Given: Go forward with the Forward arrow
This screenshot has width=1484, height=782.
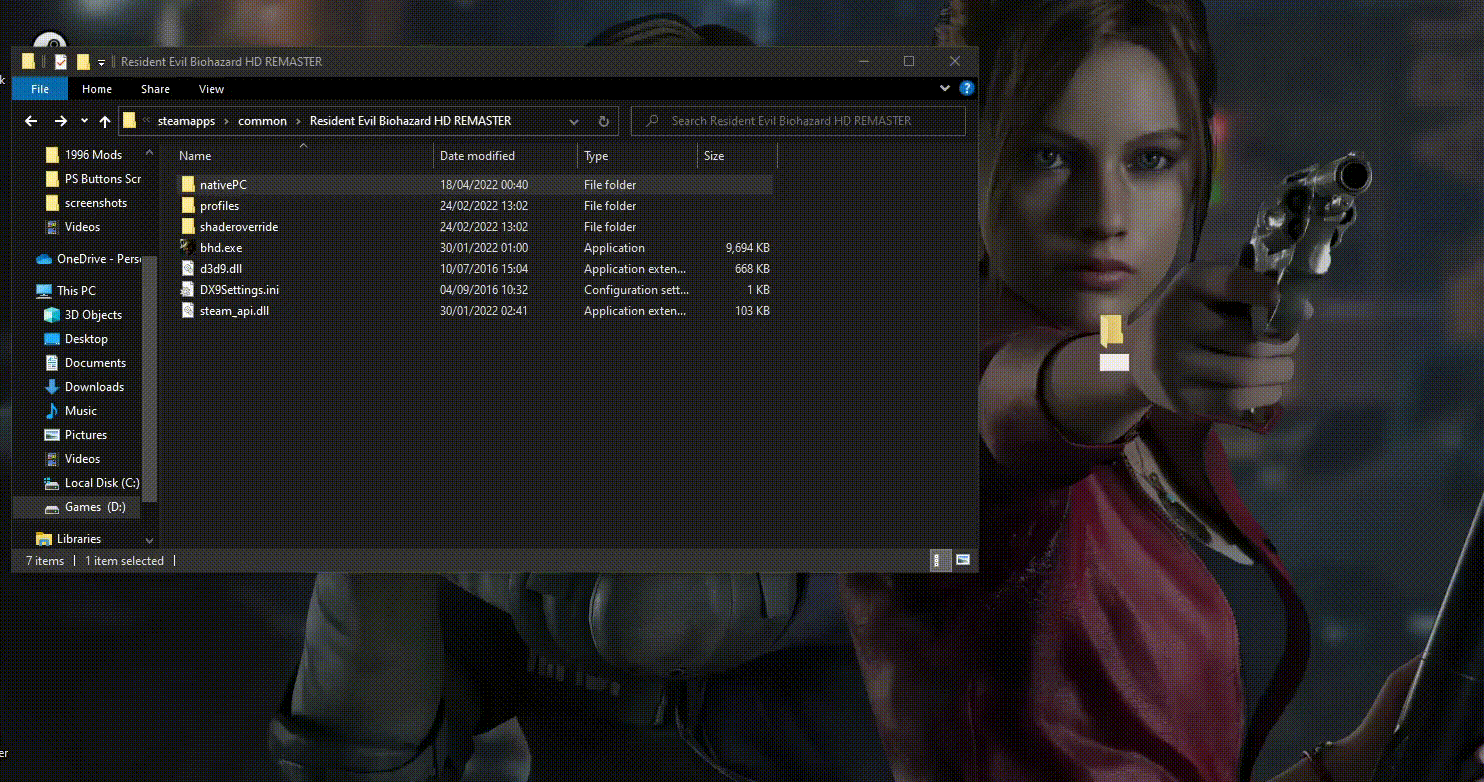Looking at the screenshot, I should point(61,121).
